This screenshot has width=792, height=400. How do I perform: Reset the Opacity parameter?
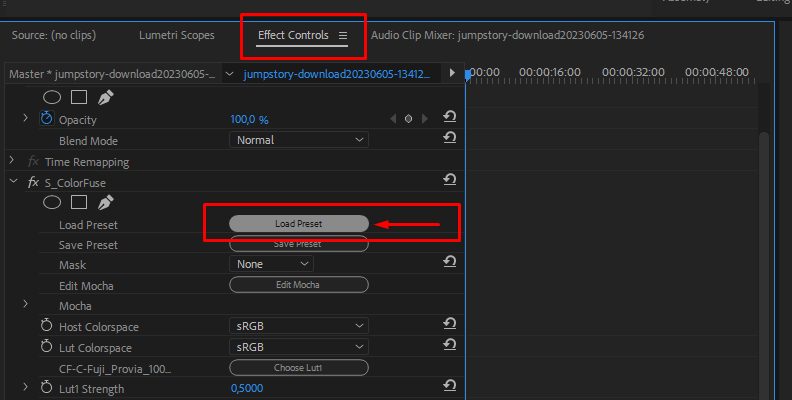click(450, 117)
